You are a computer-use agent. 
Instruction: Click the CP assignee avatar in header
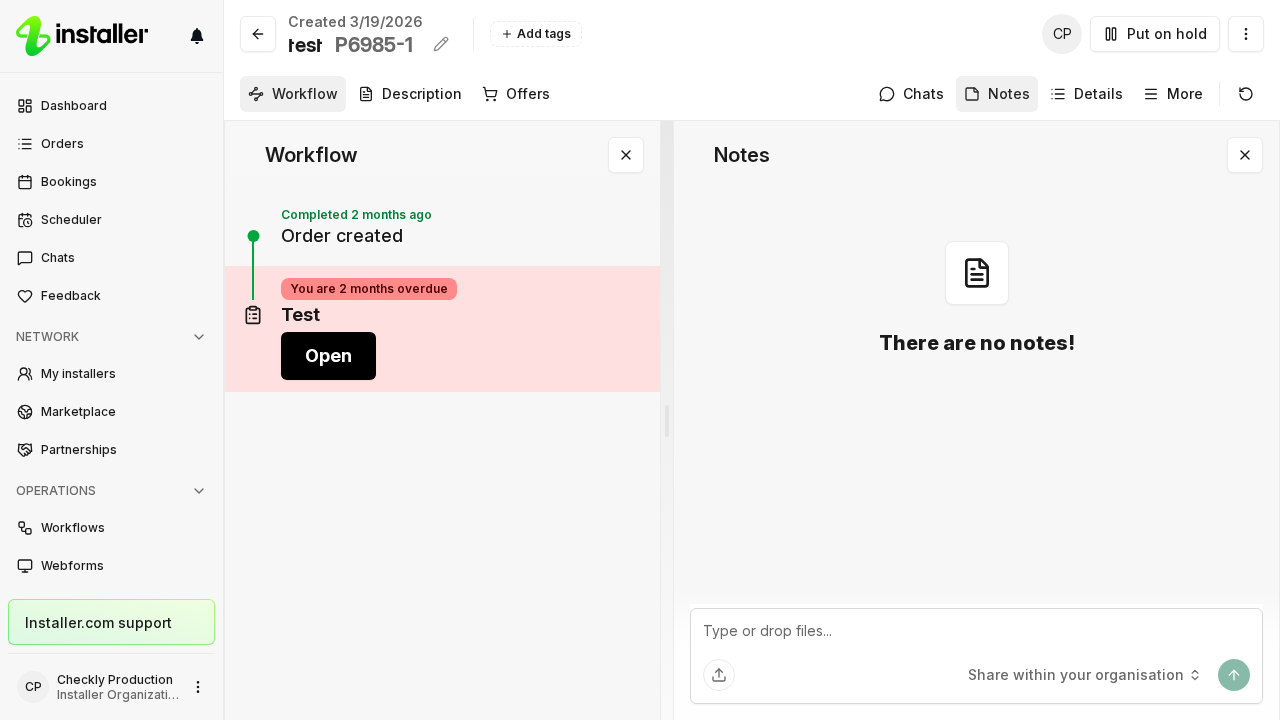(1062, 34)
